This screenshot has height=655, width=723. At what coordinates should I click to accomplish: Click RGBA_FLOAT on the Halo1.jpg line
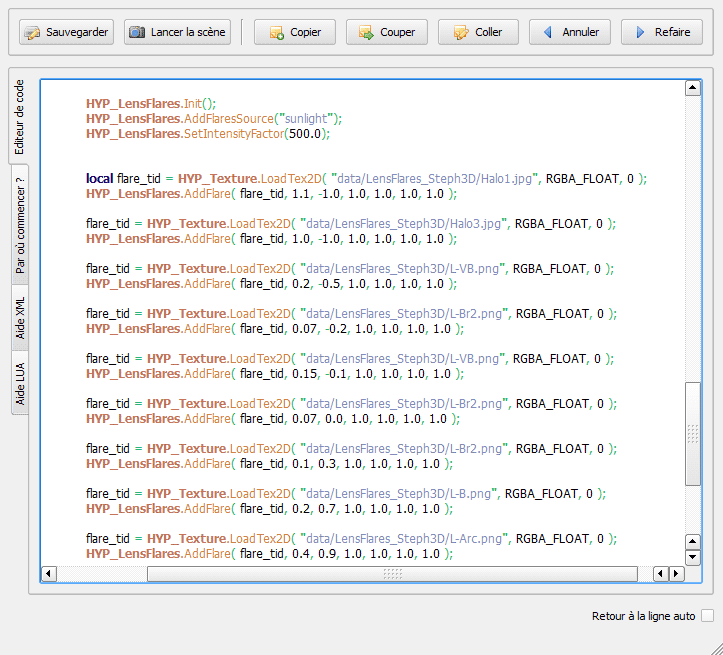click(582, 178)
